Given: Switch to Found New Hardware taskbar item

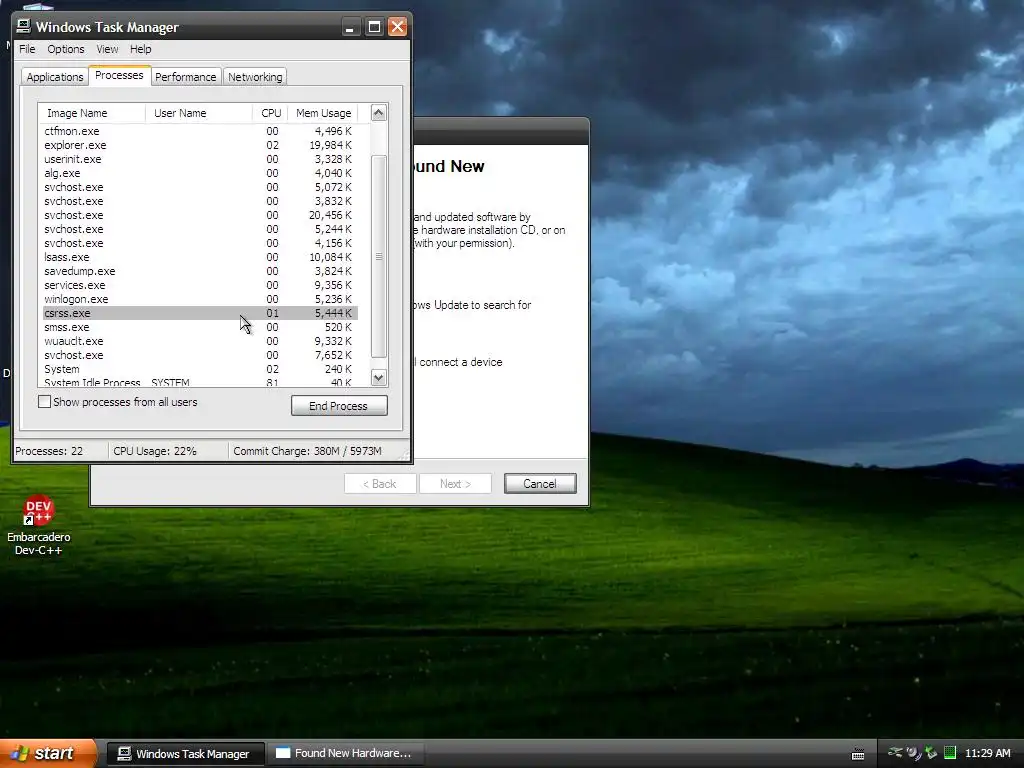Looking at the screenshot, I should point(345,753).
